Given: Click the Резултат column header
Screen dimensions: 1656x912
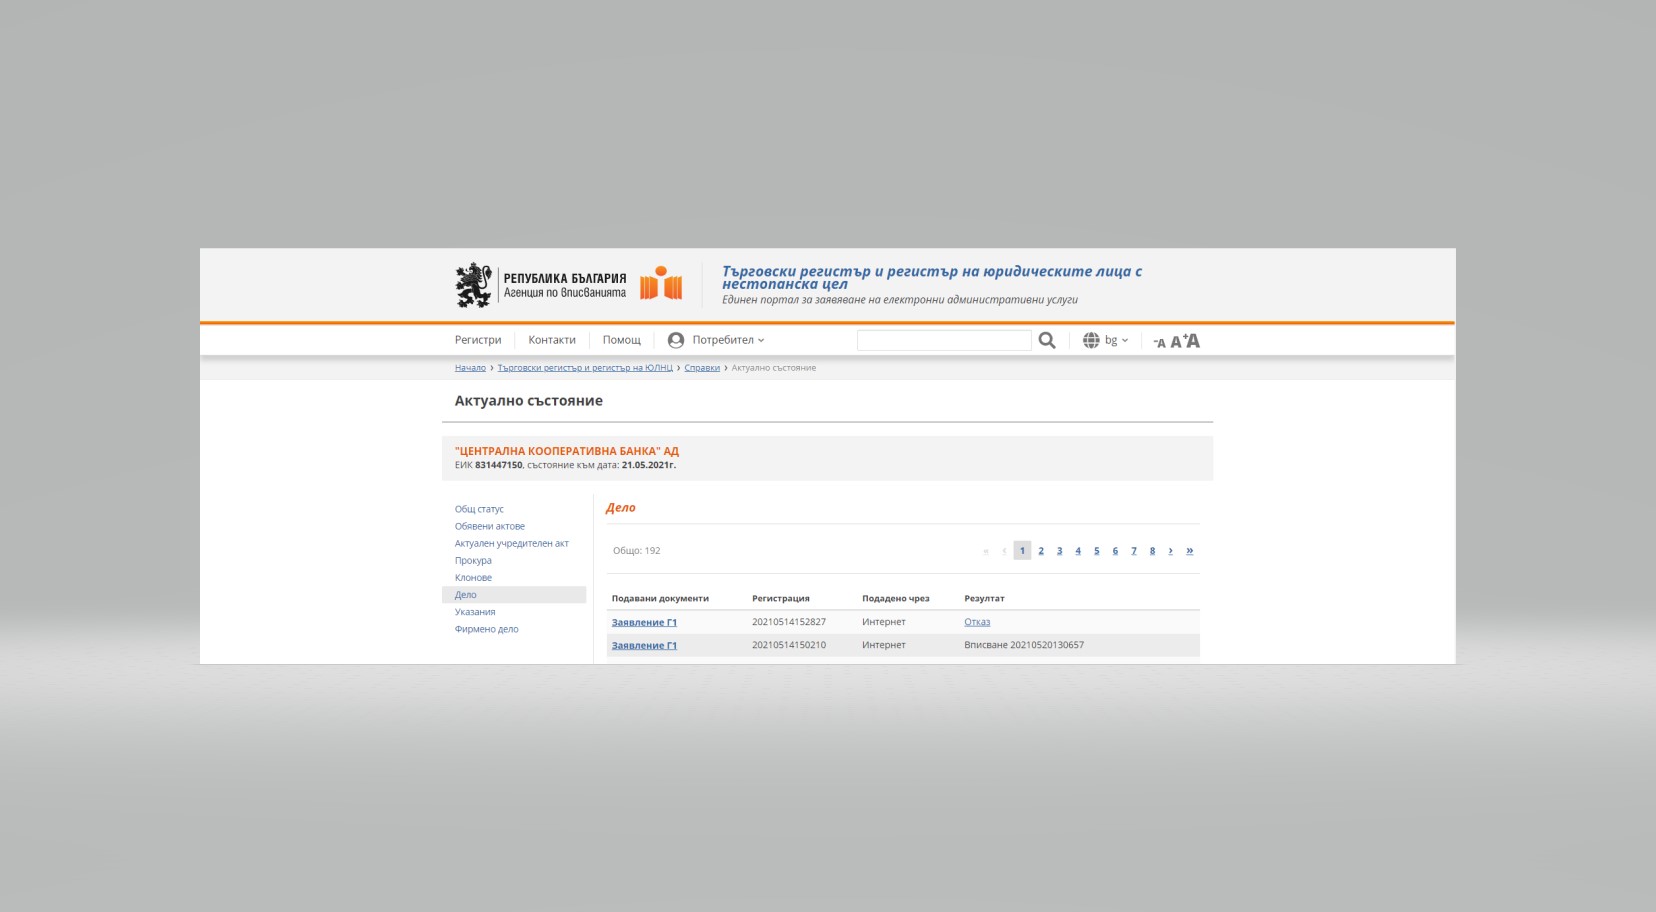Looking at the screenshot, I should click(x=984, y=598).
